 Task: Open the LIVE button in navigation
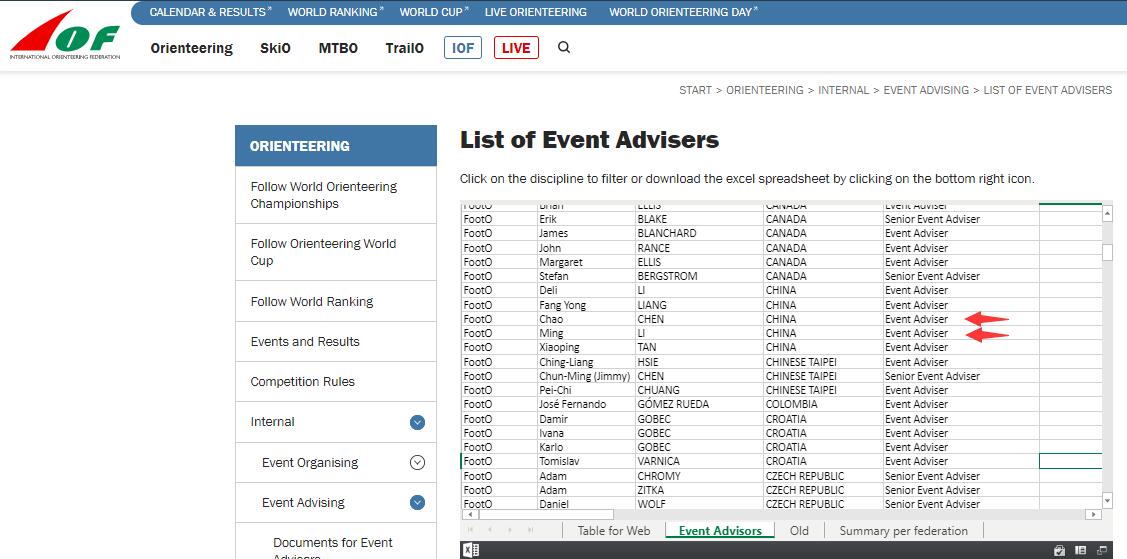515,48
